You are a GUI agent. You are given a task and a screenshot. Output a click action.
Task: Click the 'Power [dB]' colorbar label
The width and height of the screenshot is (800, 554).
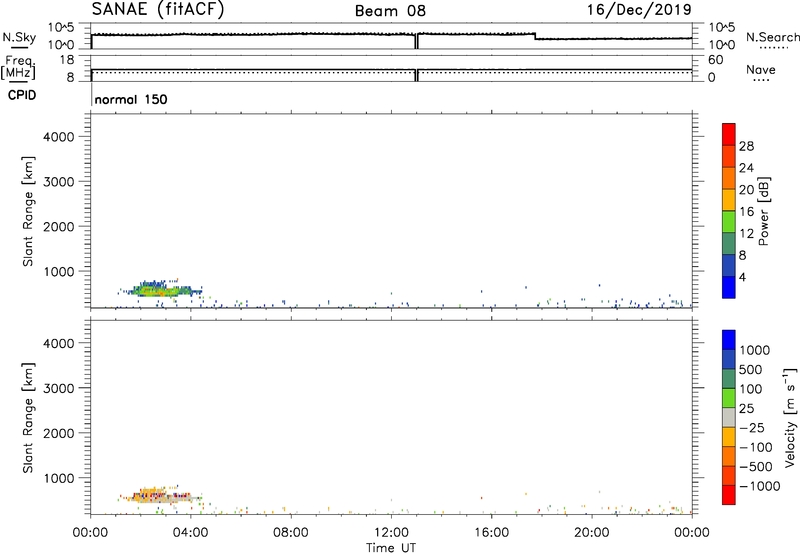(764, 211)
